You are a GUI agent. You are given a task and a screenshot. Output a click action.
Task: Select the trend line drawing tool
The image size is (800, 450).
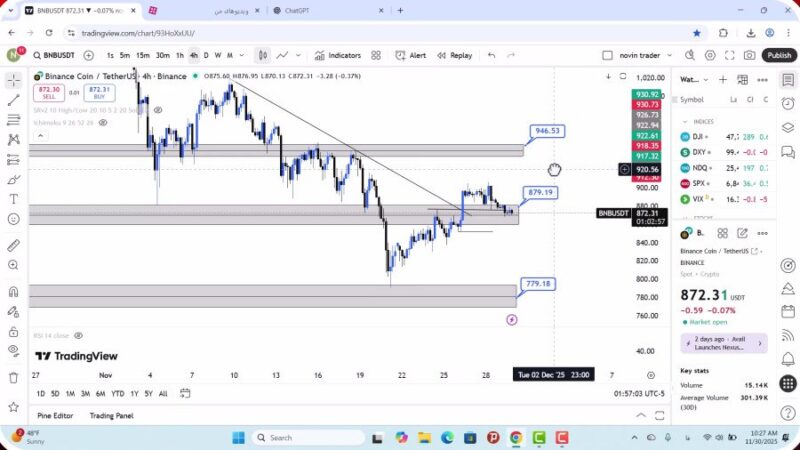tap(13, 100)
